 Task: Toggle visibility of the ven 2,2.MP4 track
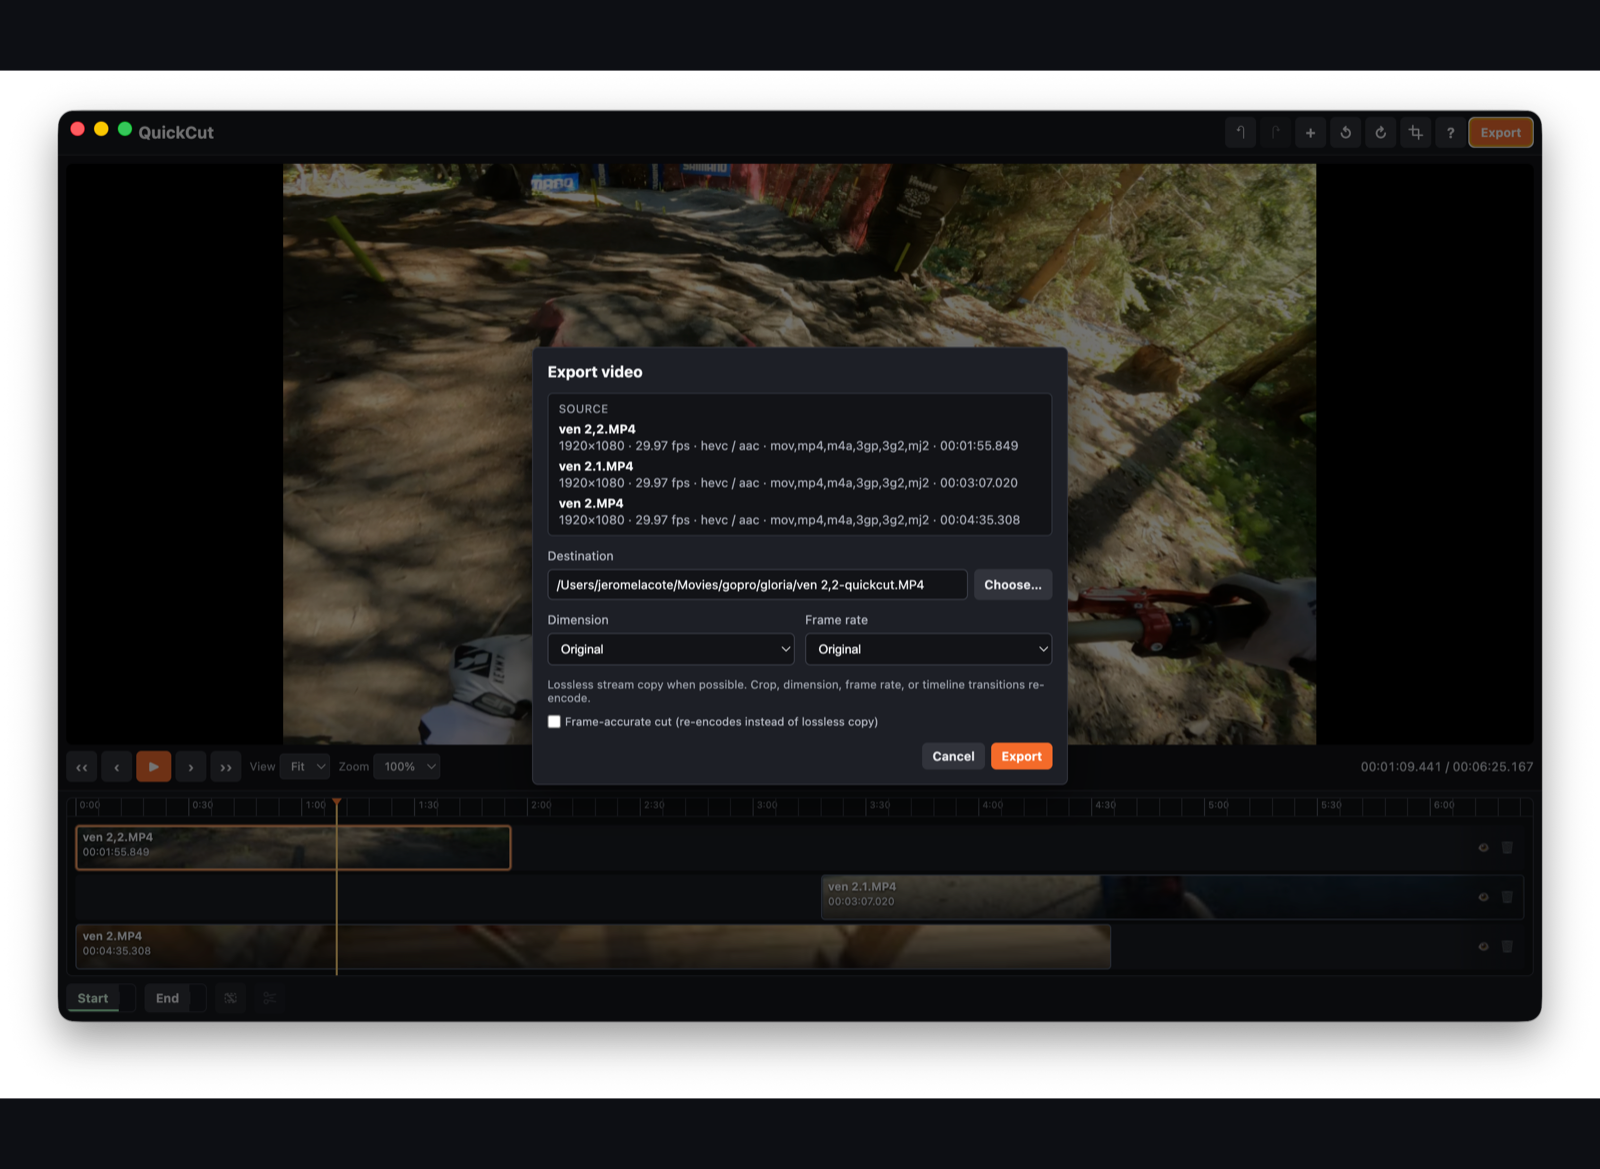(x=1483, y=848)
